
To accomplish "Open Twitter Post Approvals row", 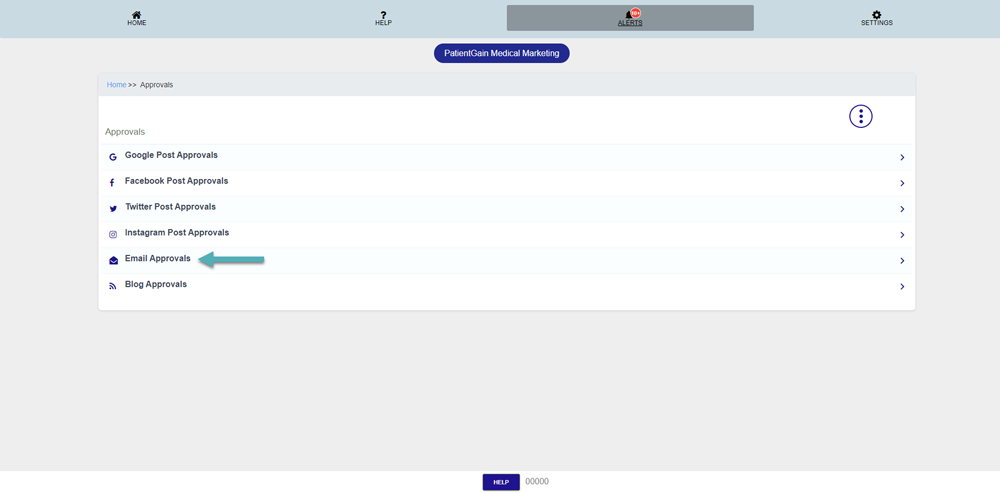I will (x=170, y=207).
